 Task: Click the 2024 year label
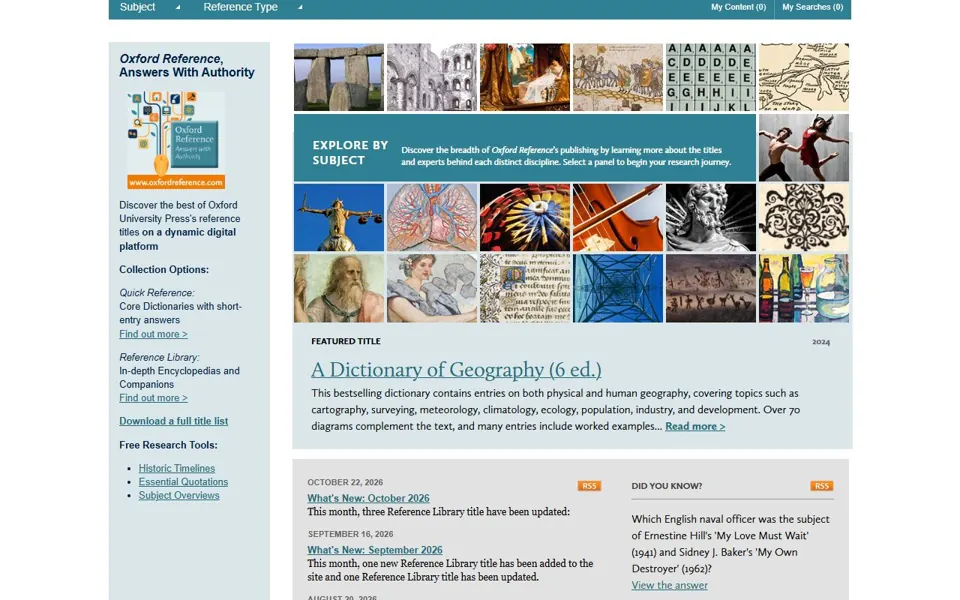click(821, 342)
